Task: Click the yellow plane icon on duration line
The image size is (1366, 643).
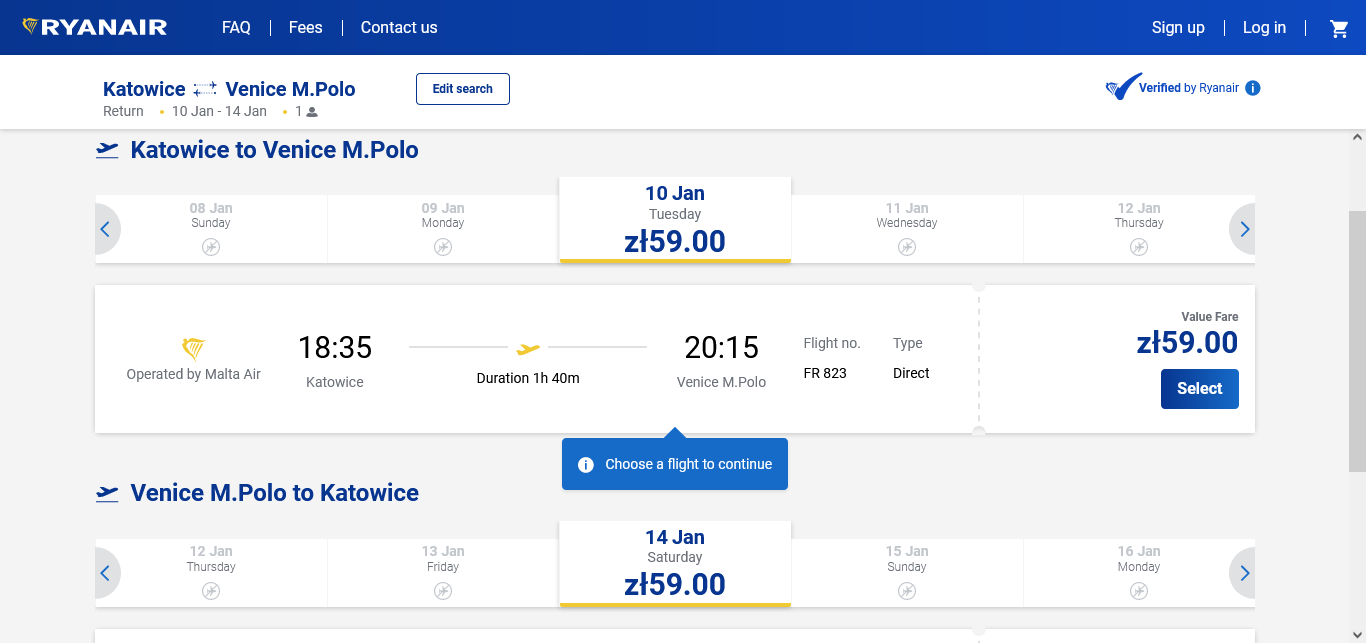Action: [528, 348]
